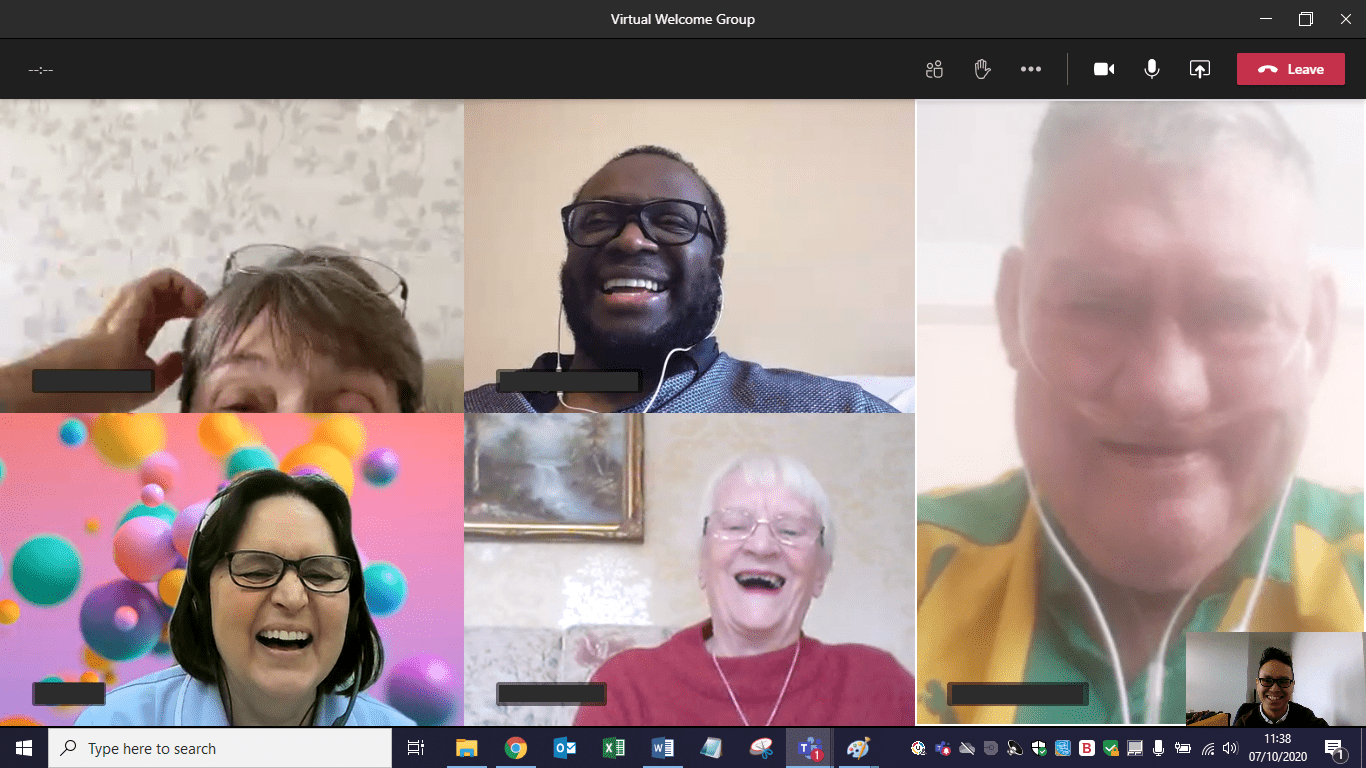The width and height of the screenshot is (1366, 768).
Task: Turn the camera off
Action: pos(1104,69)
